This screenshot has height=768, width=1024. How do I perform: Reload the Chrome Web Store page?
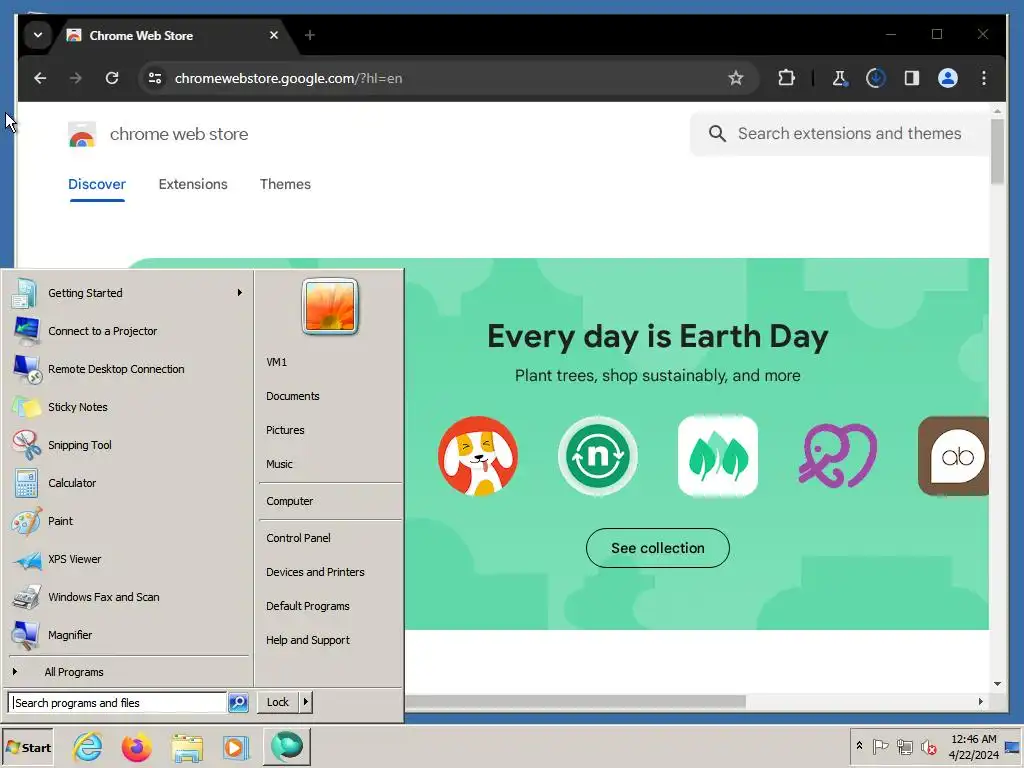pos(112,78)
